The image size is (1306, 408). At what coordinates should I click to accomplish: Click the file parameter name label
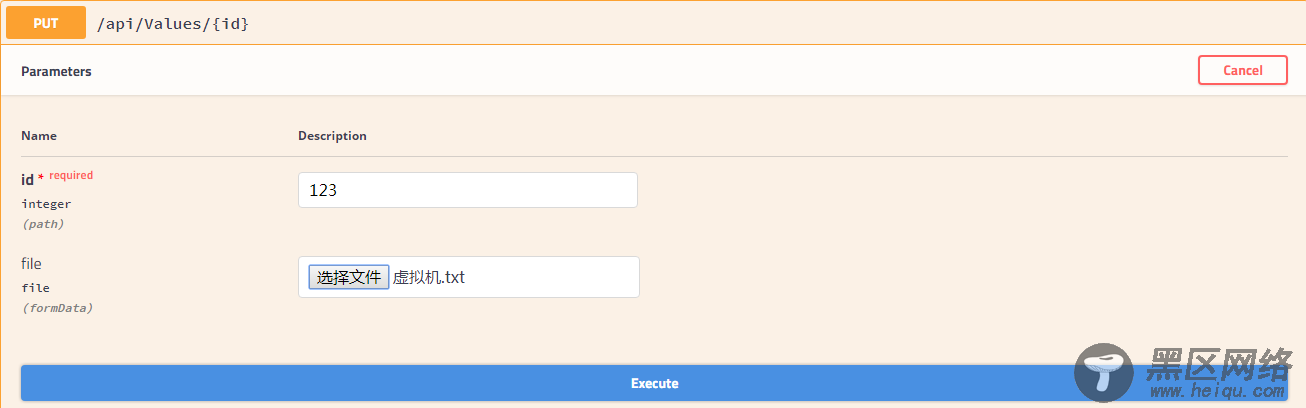click(31, 263)
